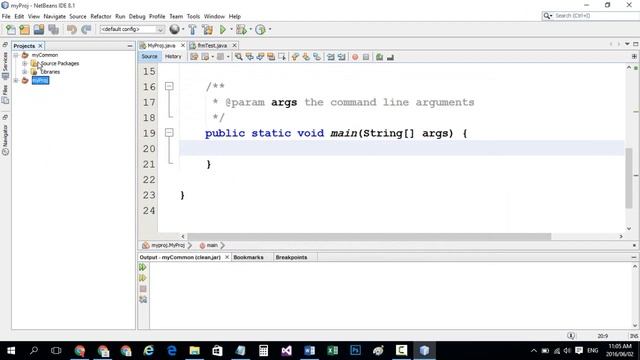
Task: Click the Stop button in Output panel
Action: 142,289
